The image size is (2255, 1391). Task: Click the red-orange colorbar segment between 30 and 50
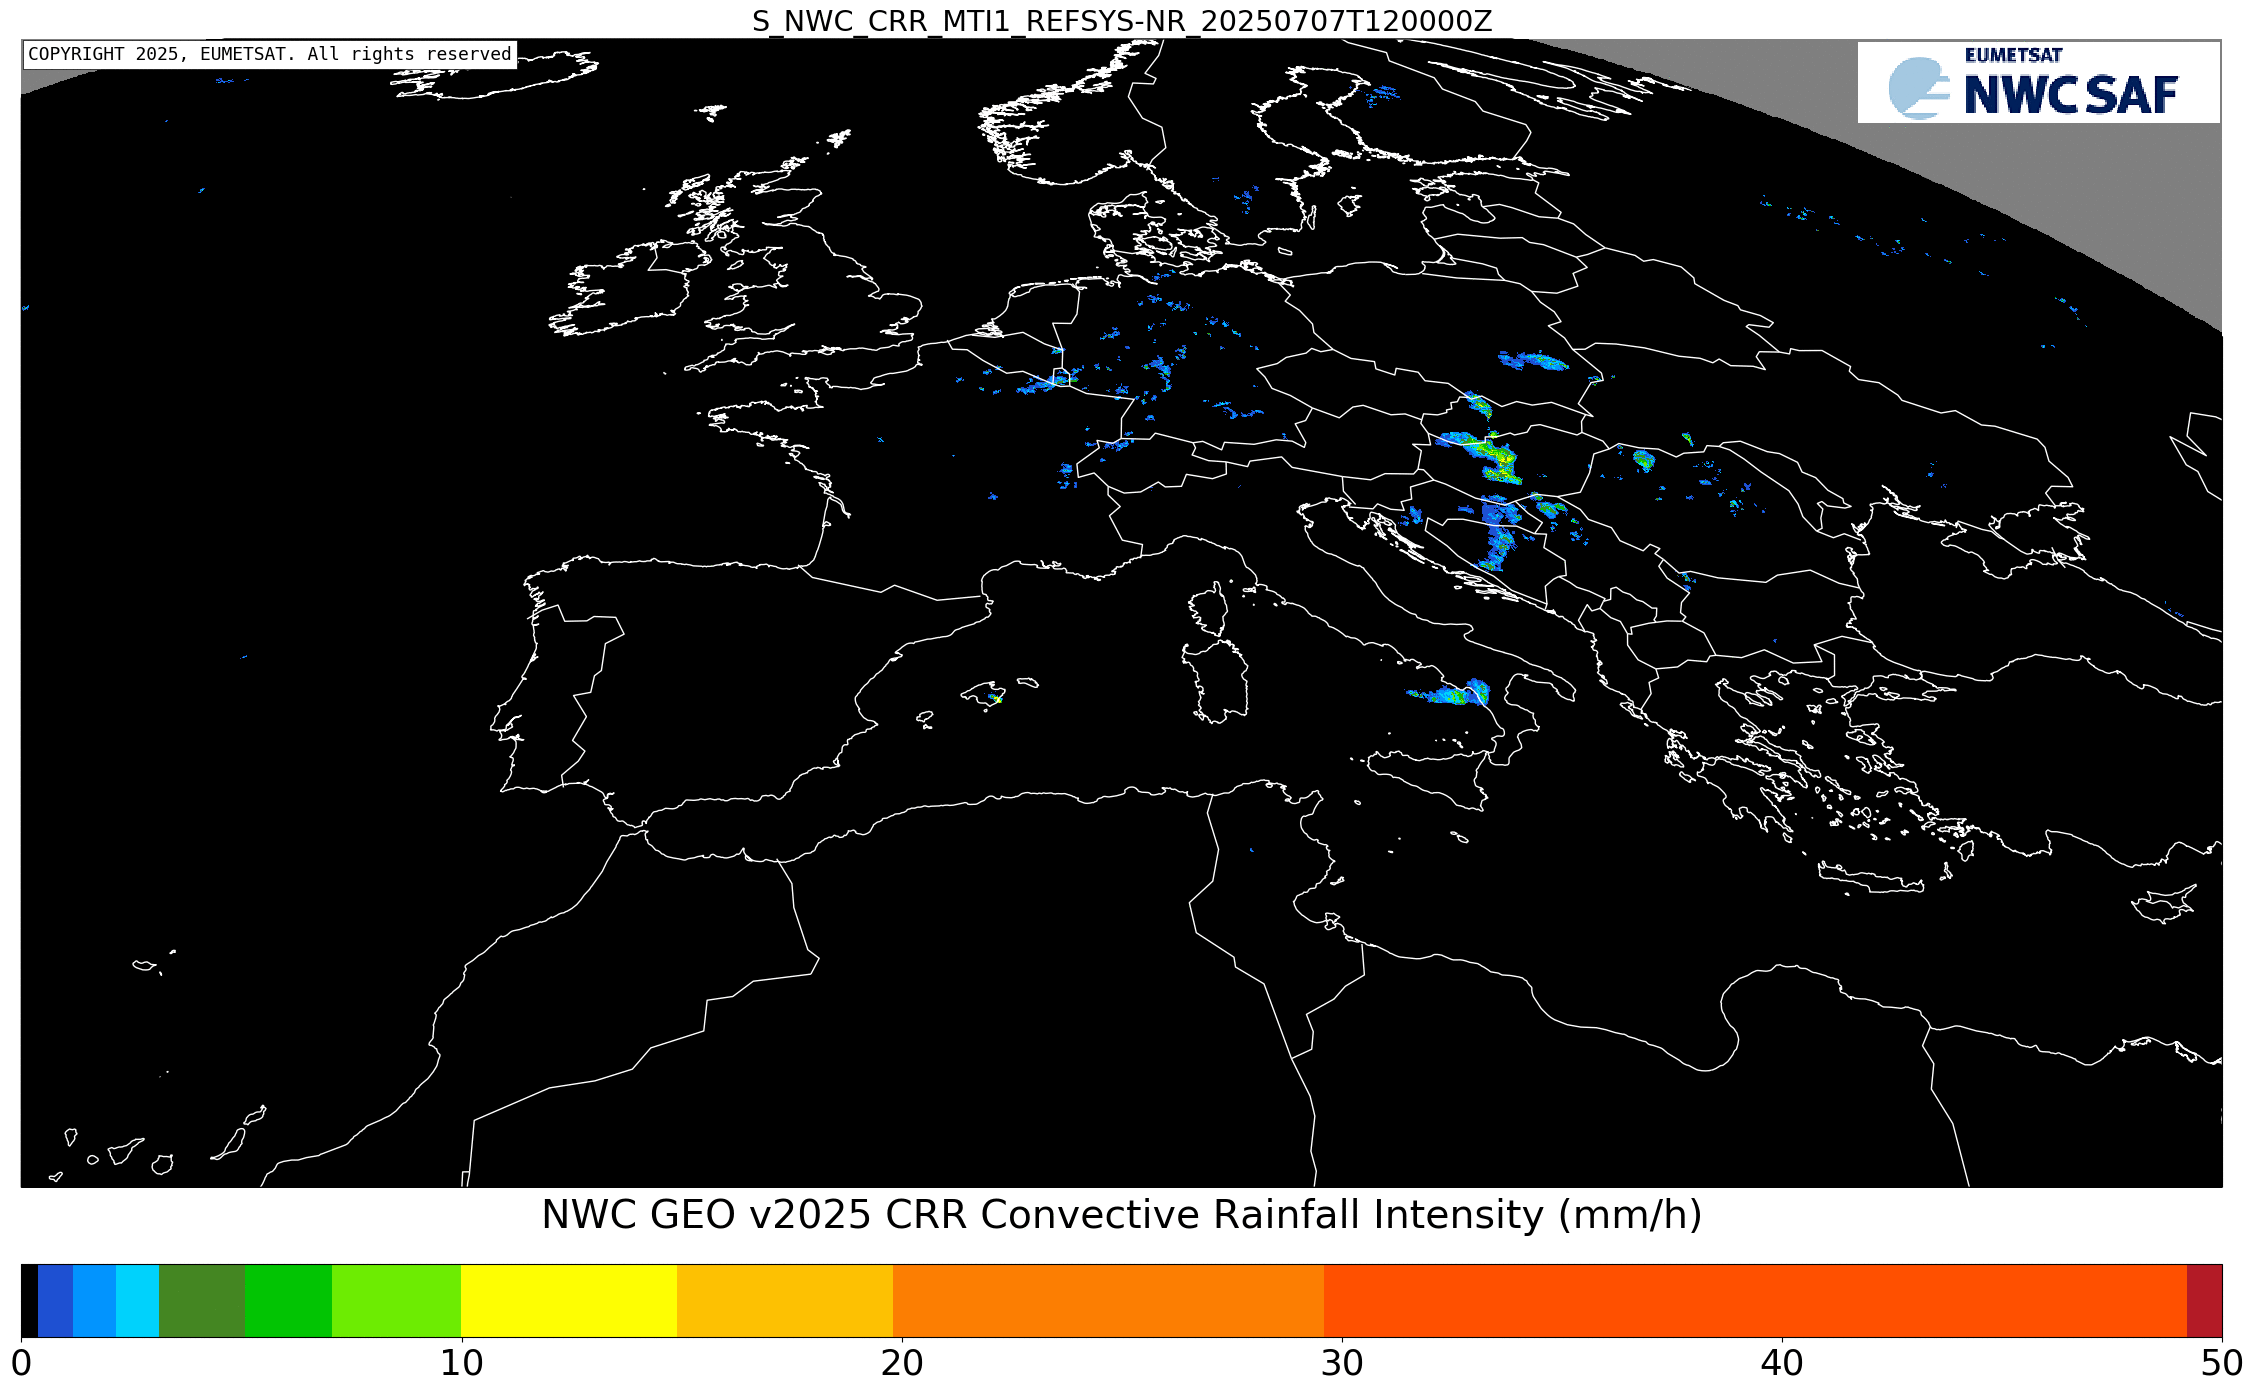tap(1755, 1301)
